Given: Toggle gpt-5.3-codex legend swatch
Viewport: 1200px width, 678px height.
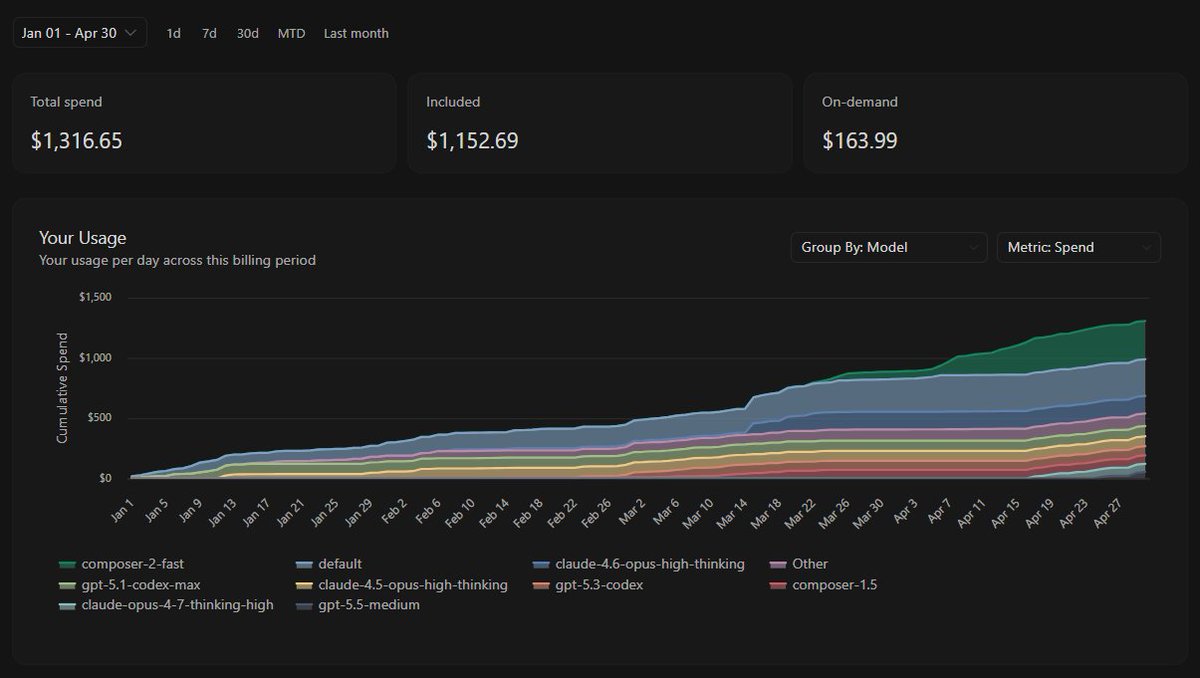Looking at the screenshot, I should click(x=541, y=585).
